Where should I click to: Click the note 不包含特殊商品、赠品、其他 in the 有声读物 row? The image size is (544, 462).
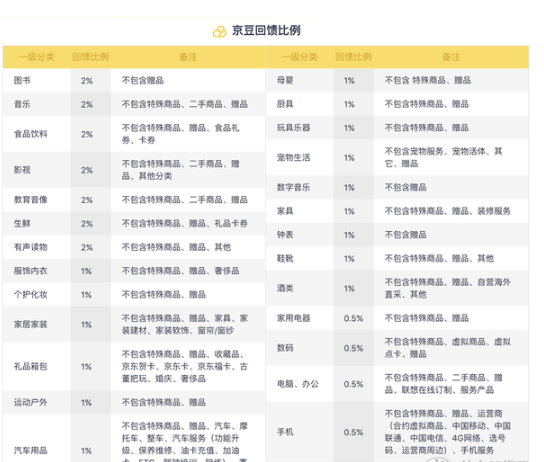pyautogui.click(x=176, y=247)
